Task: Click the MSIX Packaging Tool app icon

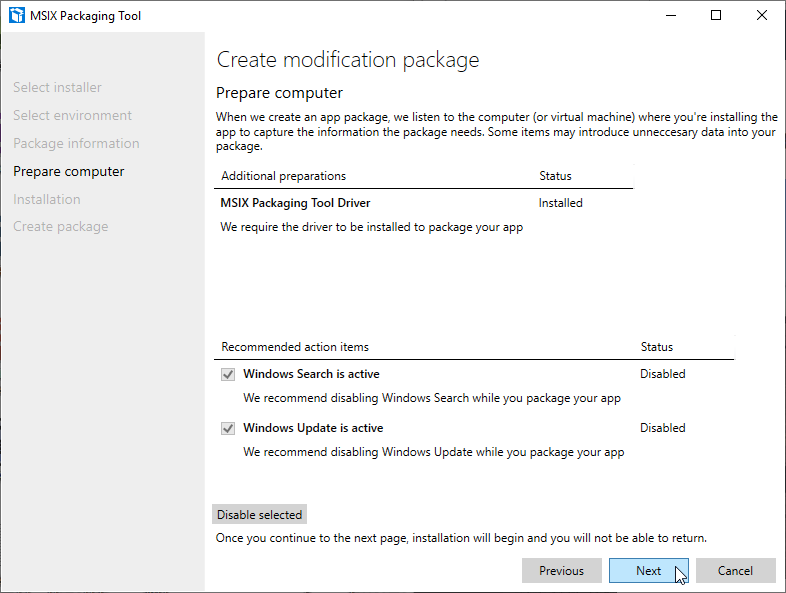Action: point(16,16)
